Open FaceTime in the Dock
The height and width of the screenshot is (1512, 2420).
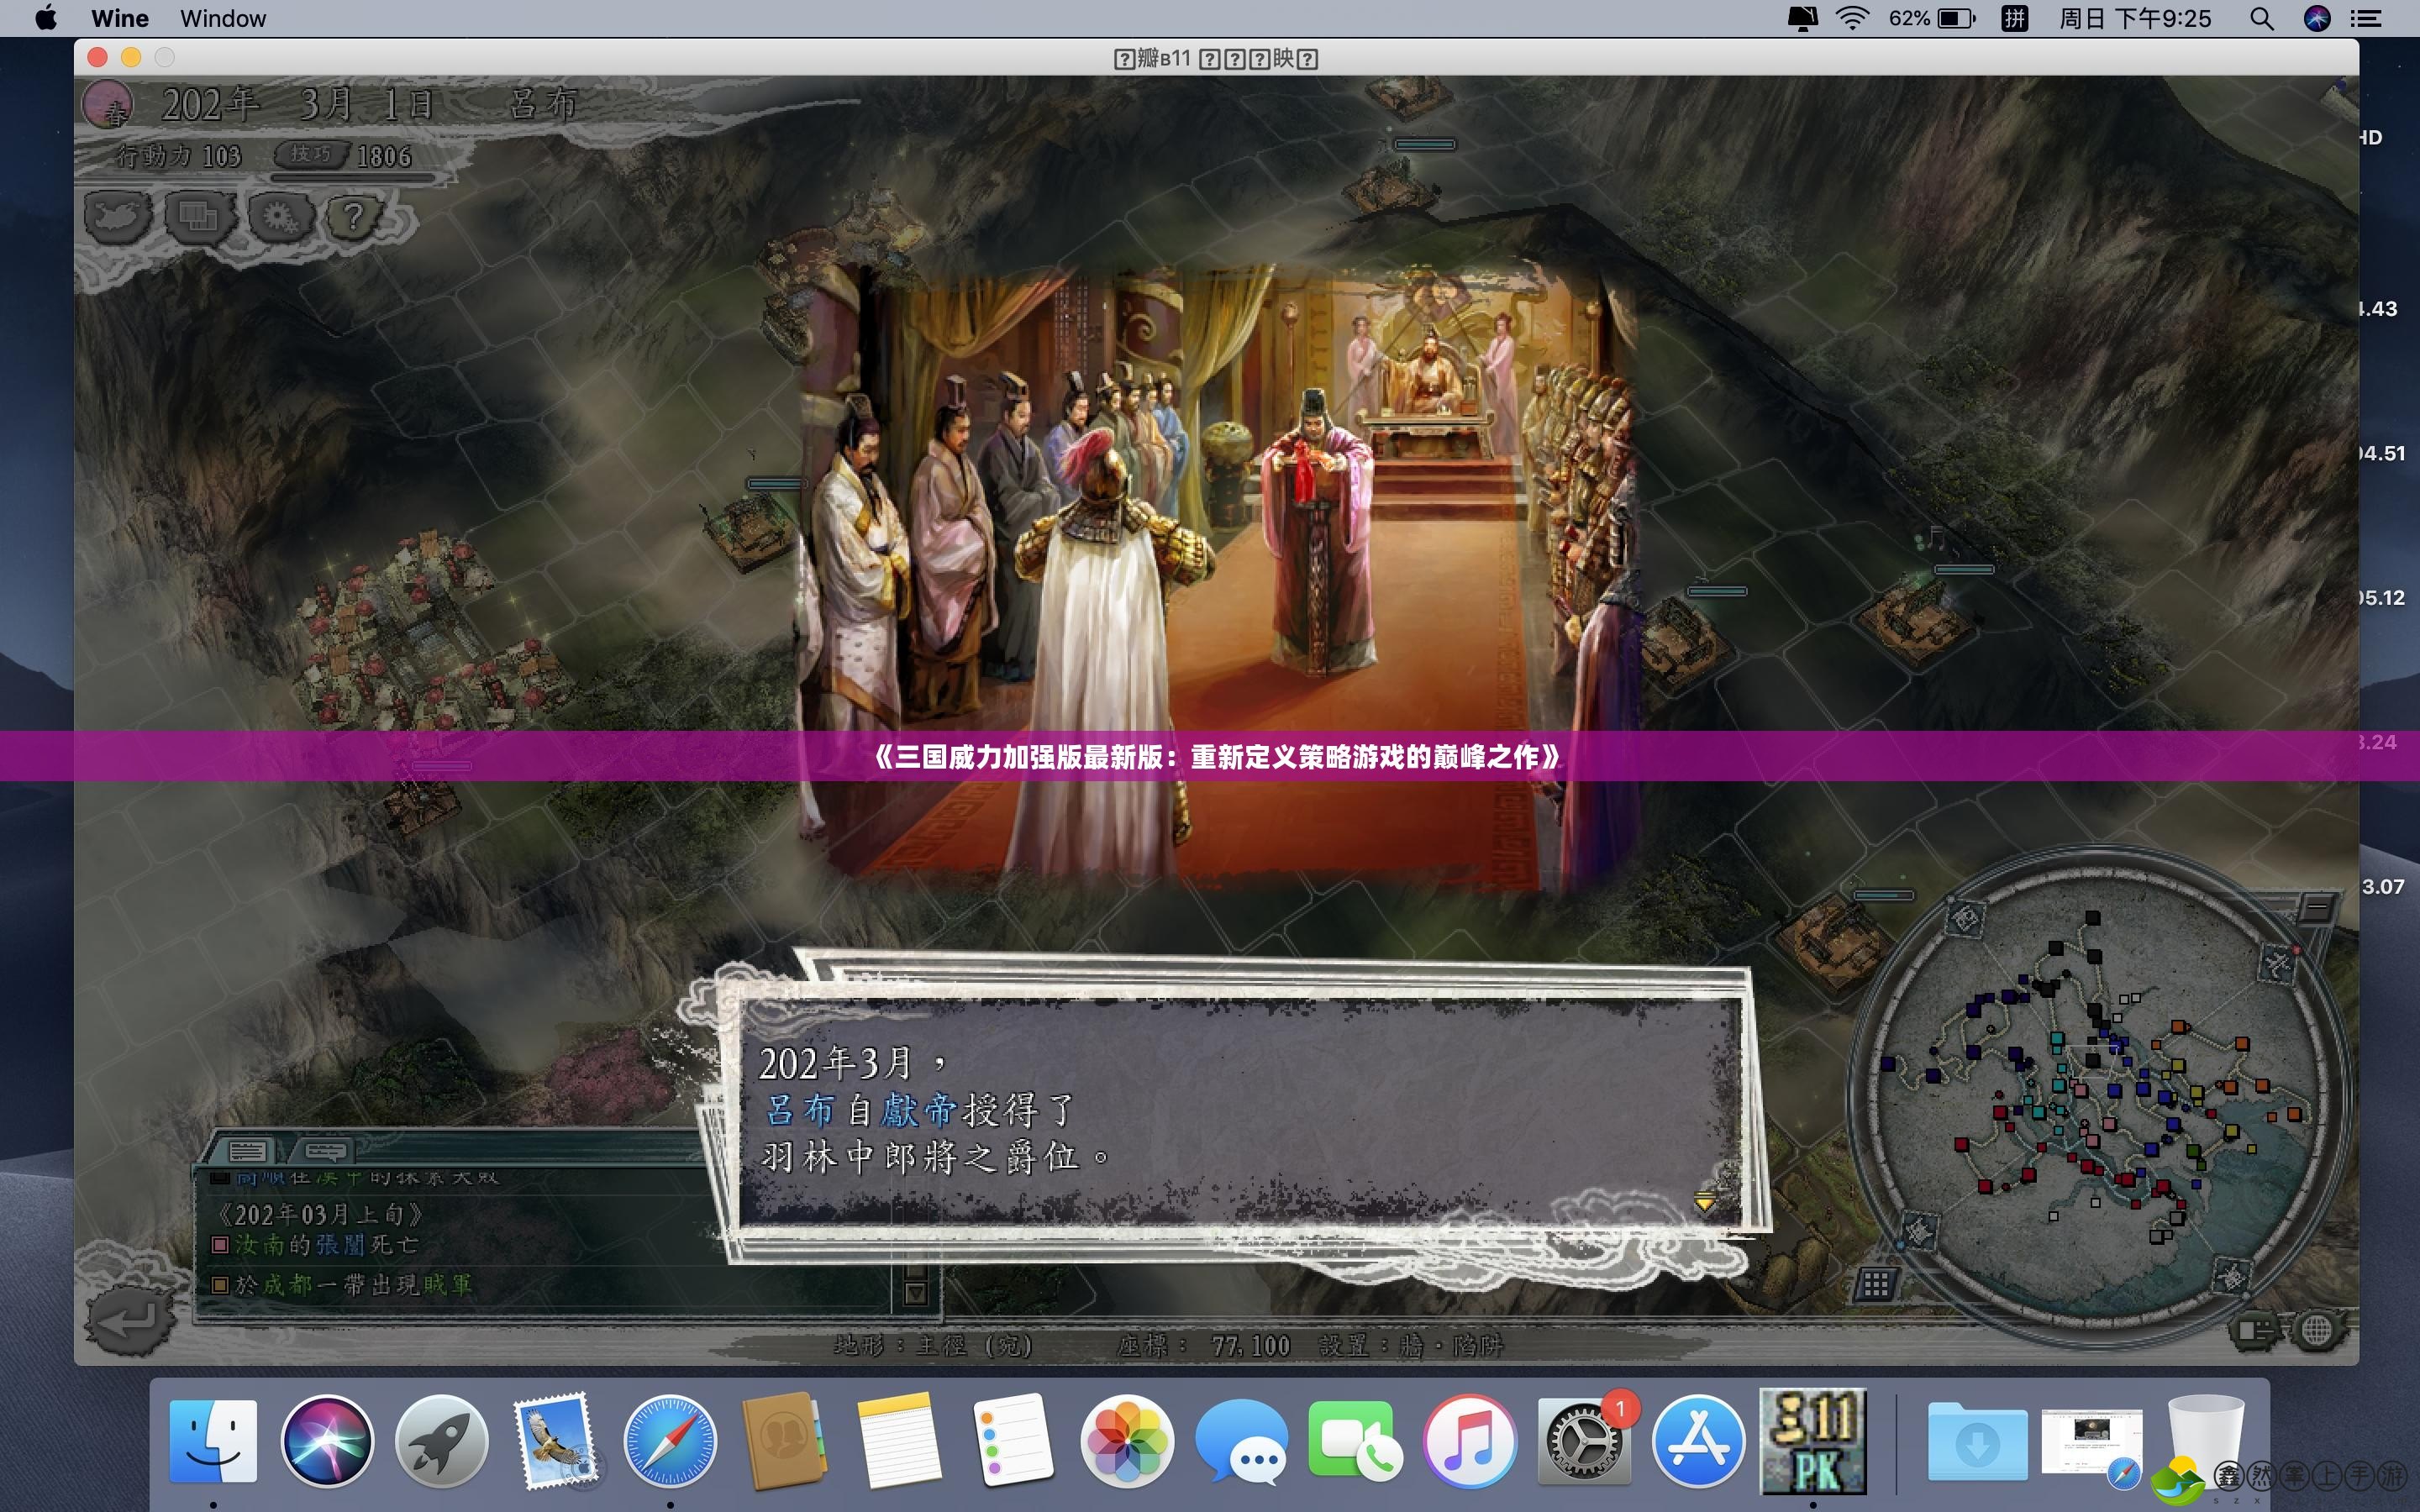tap(1355, 1441)
